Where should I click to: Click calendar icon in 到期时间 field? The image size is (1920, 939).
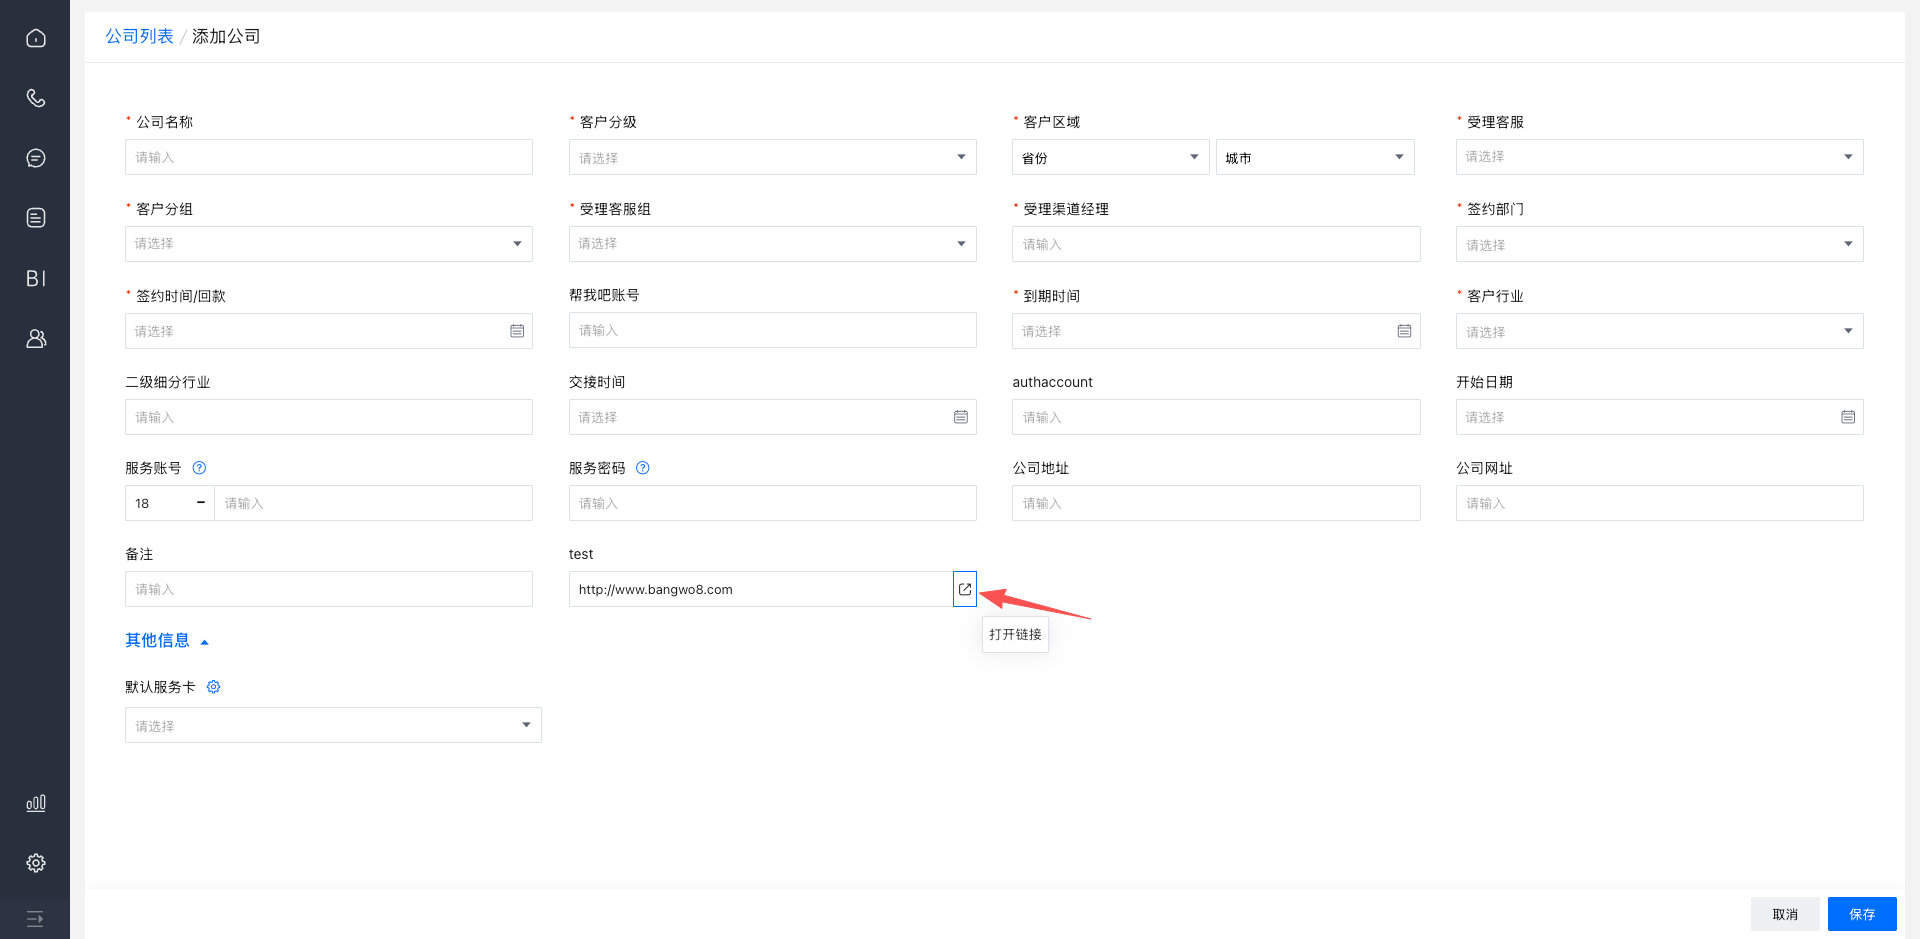click(x=1404, y=331)
